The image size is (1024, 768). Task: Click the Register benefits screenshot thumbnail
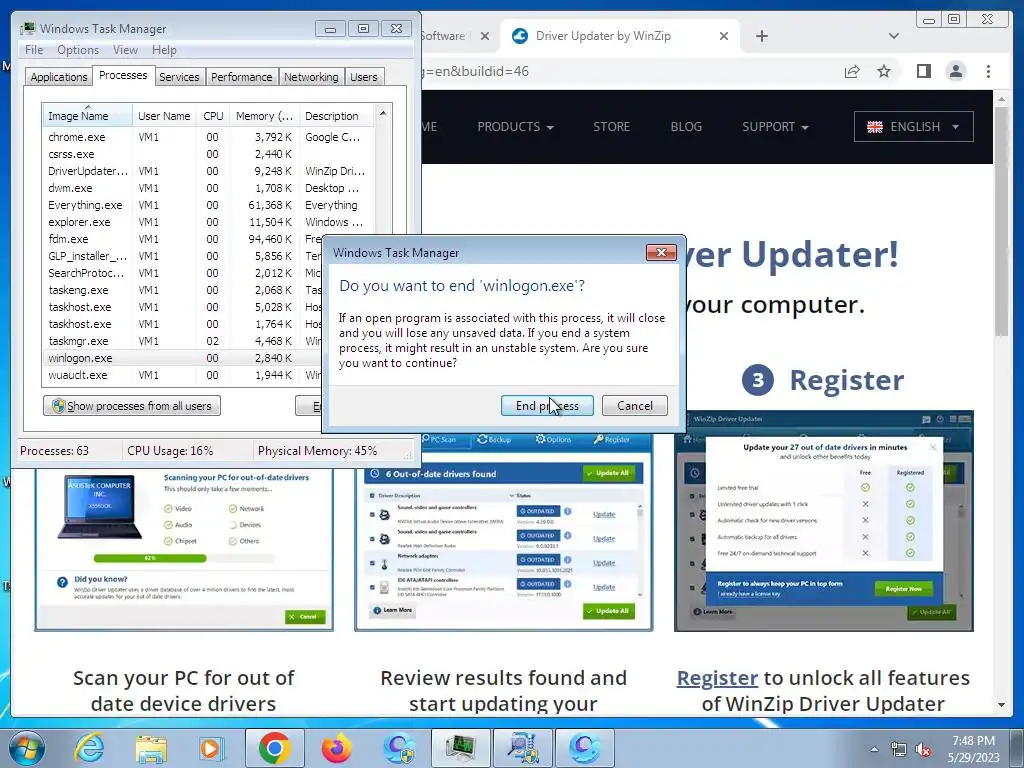tap(824, 520)
